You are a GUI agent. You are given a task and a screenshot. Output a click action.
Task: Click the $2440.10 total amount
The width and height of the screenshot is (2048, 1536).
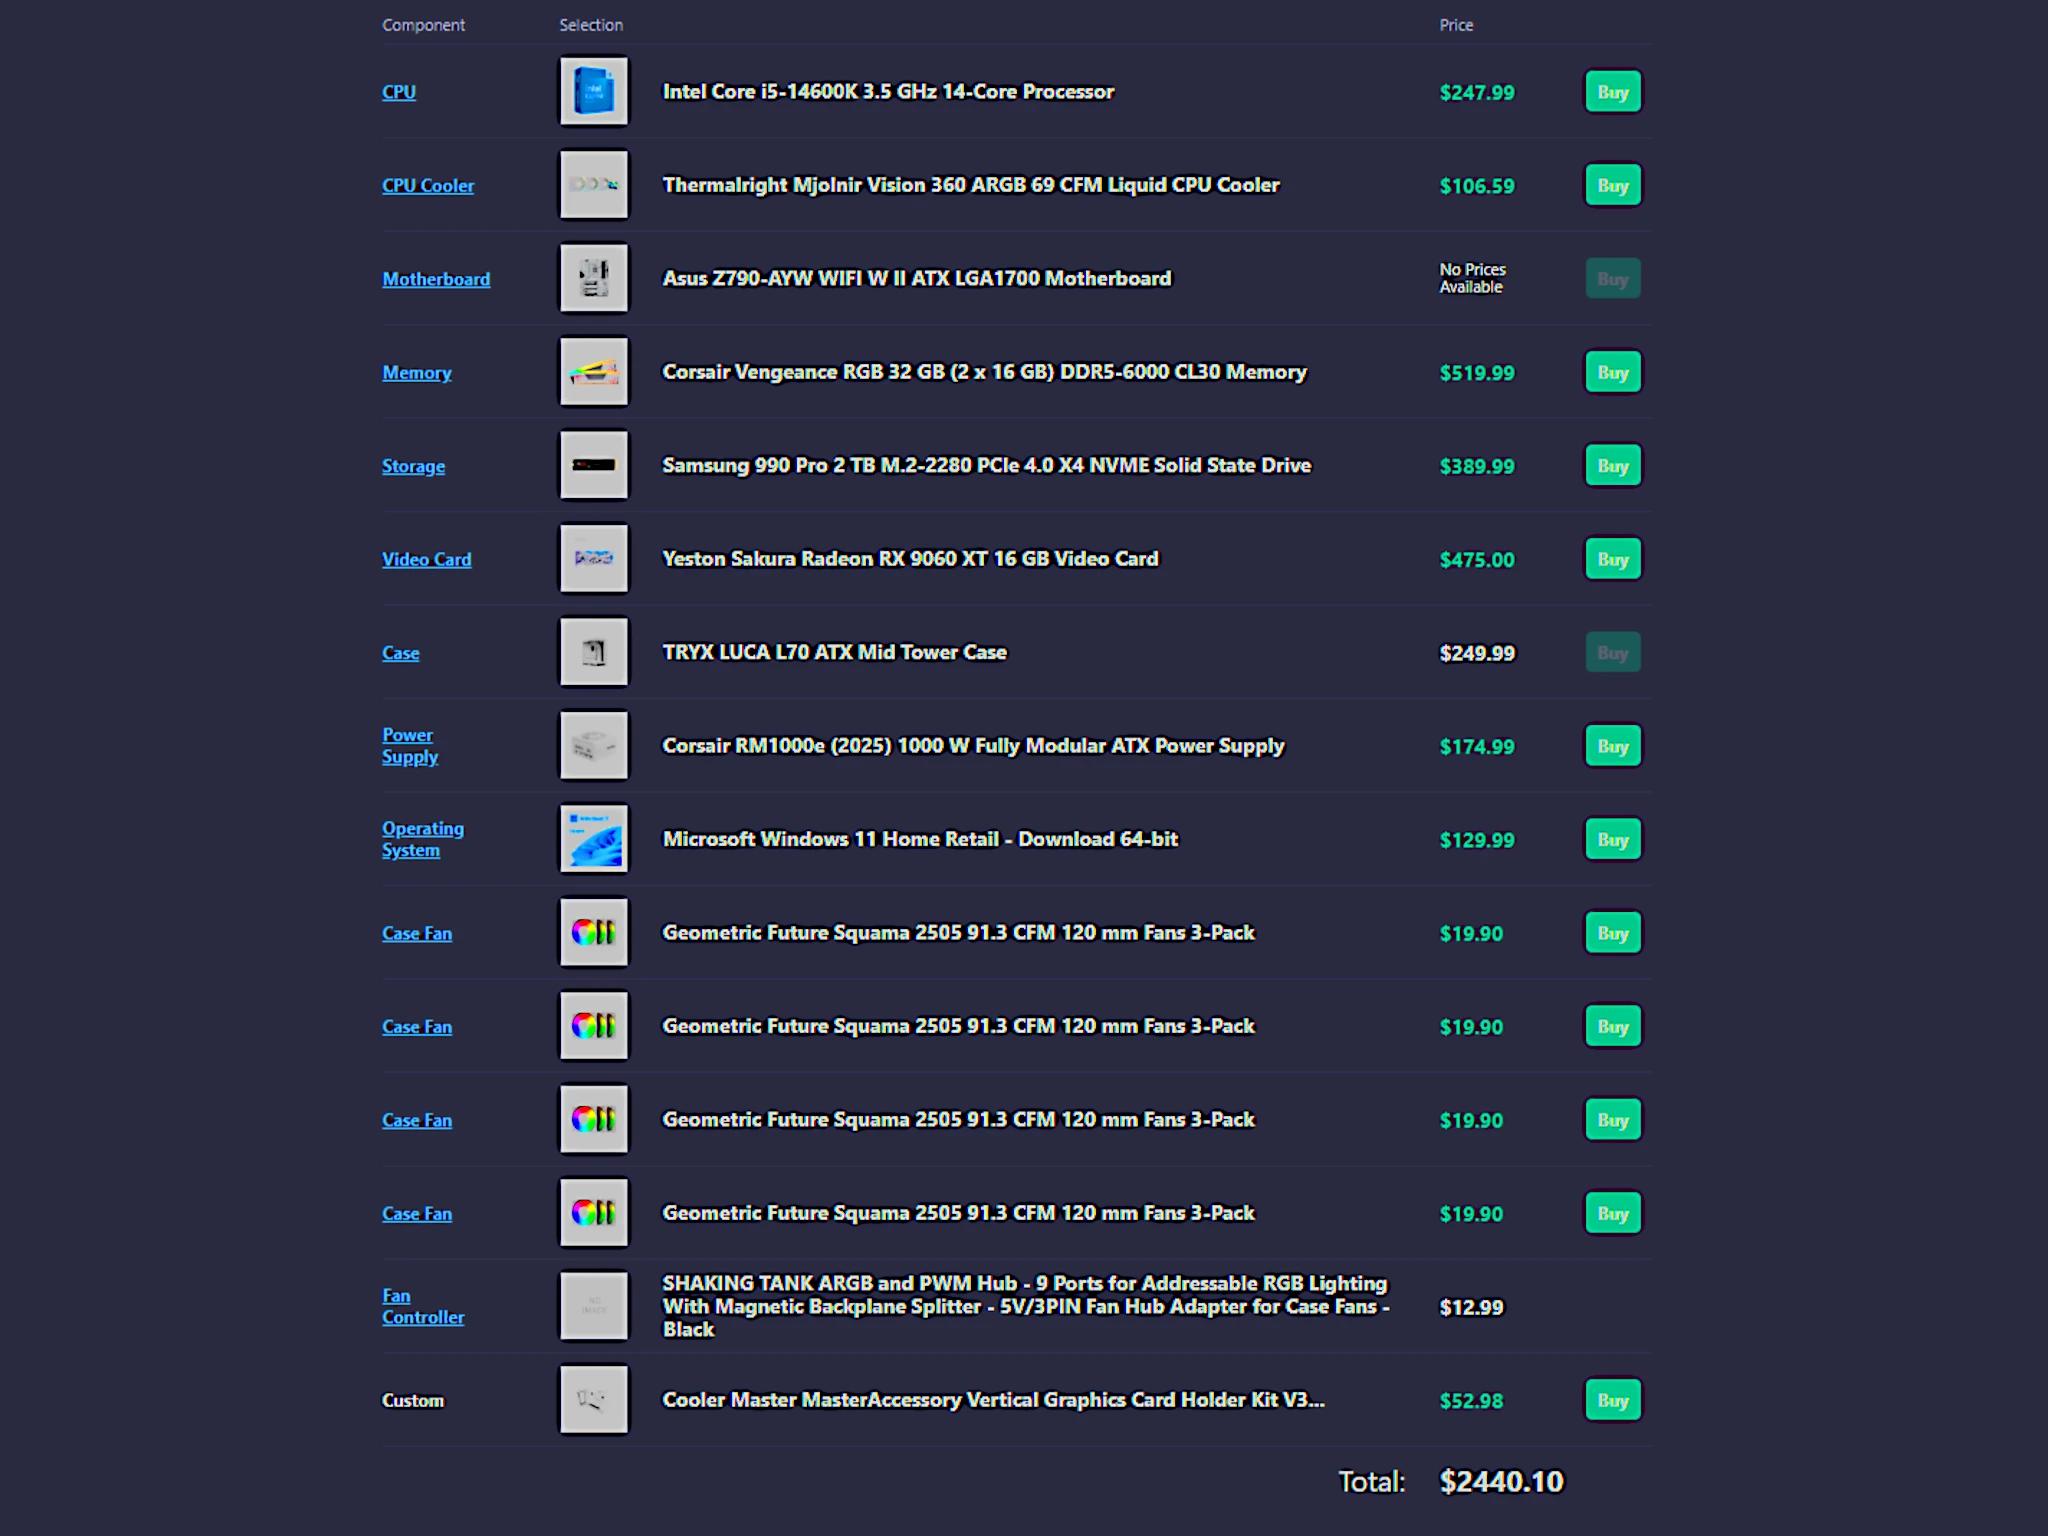point(1501,1481)
